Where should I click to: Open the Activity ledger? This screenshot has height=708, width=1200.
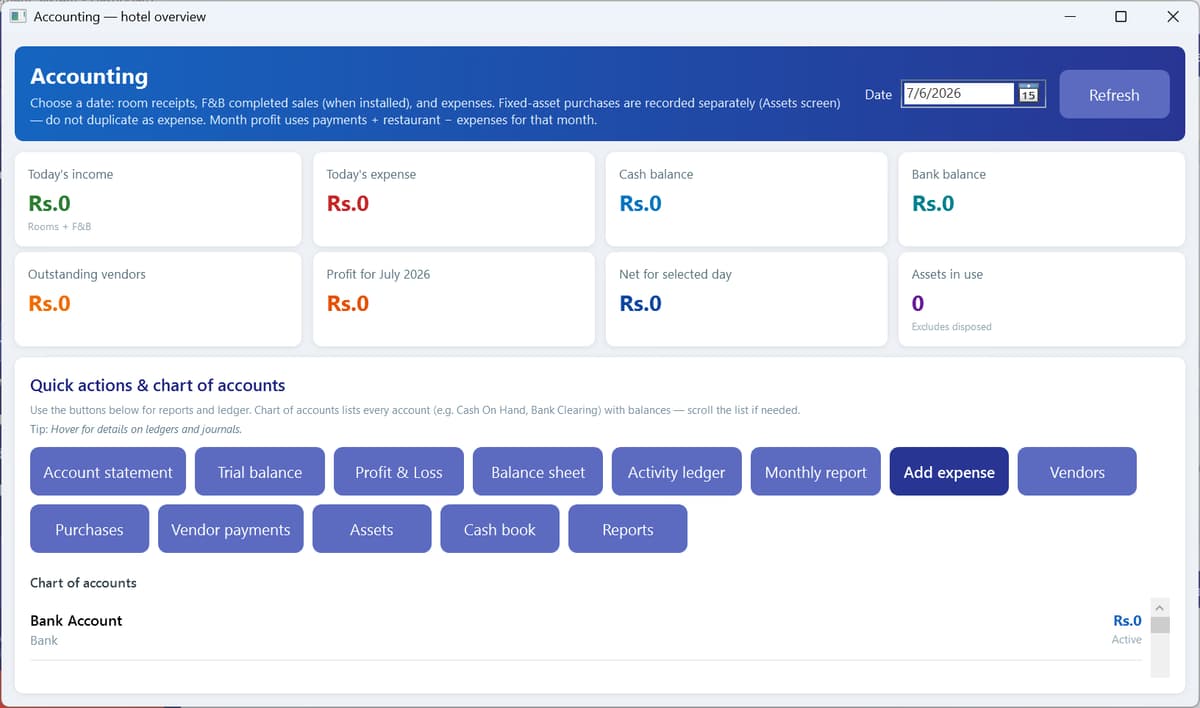pos(676,471)
